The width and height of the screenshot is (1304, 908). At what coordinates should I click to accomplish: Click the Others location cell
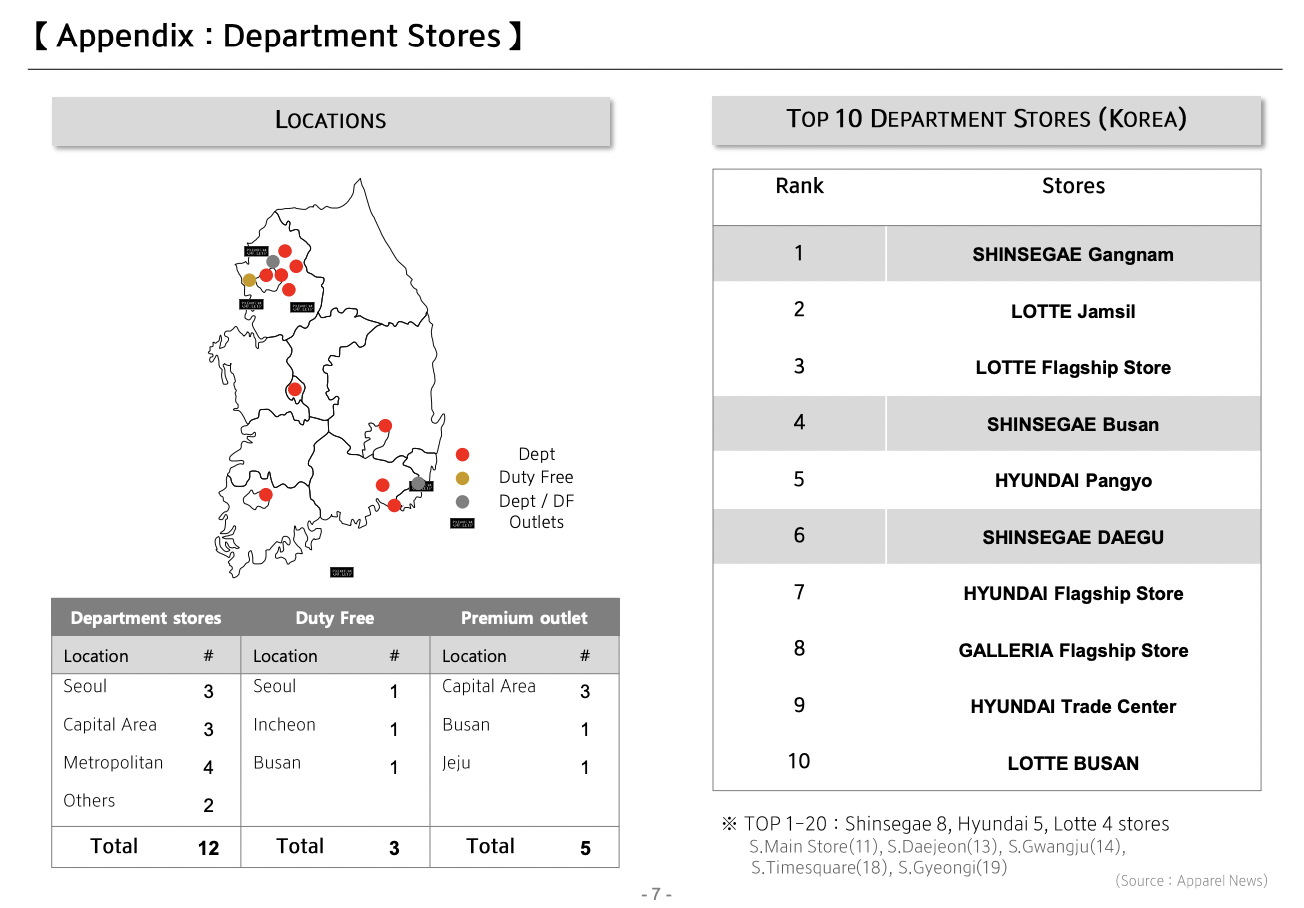pyautogui.click(x=89, y=801)
